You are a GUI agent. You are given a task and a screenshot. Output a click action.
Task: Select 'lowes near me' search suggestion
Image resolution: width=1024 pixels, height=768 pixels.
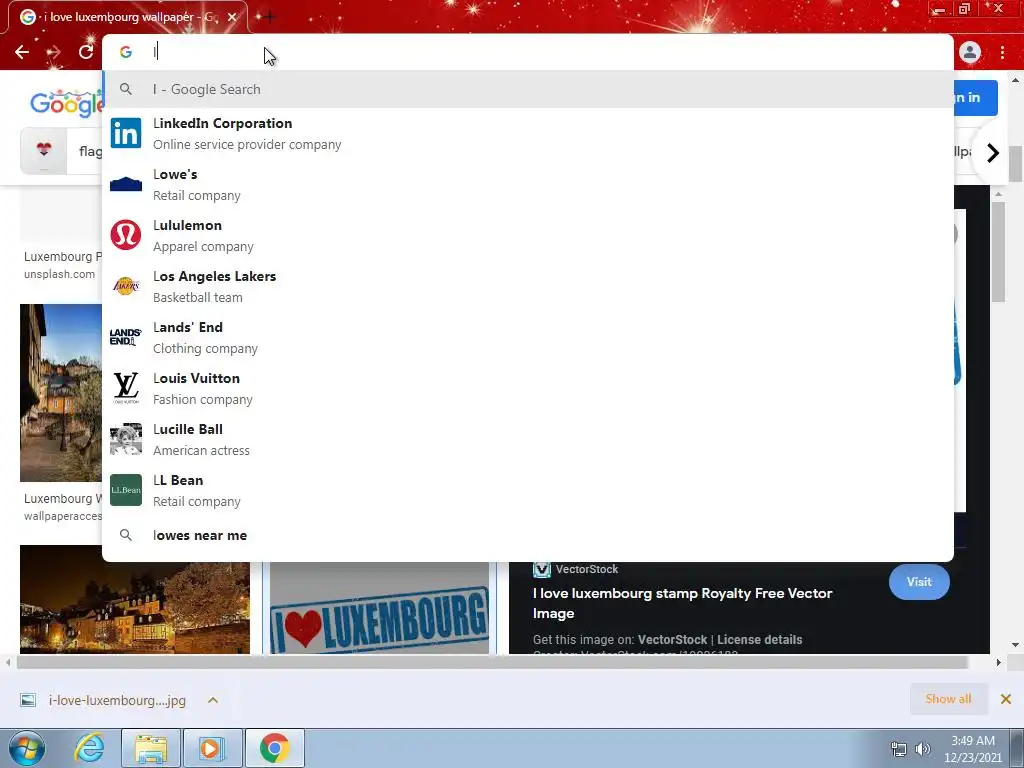[528, 536]
